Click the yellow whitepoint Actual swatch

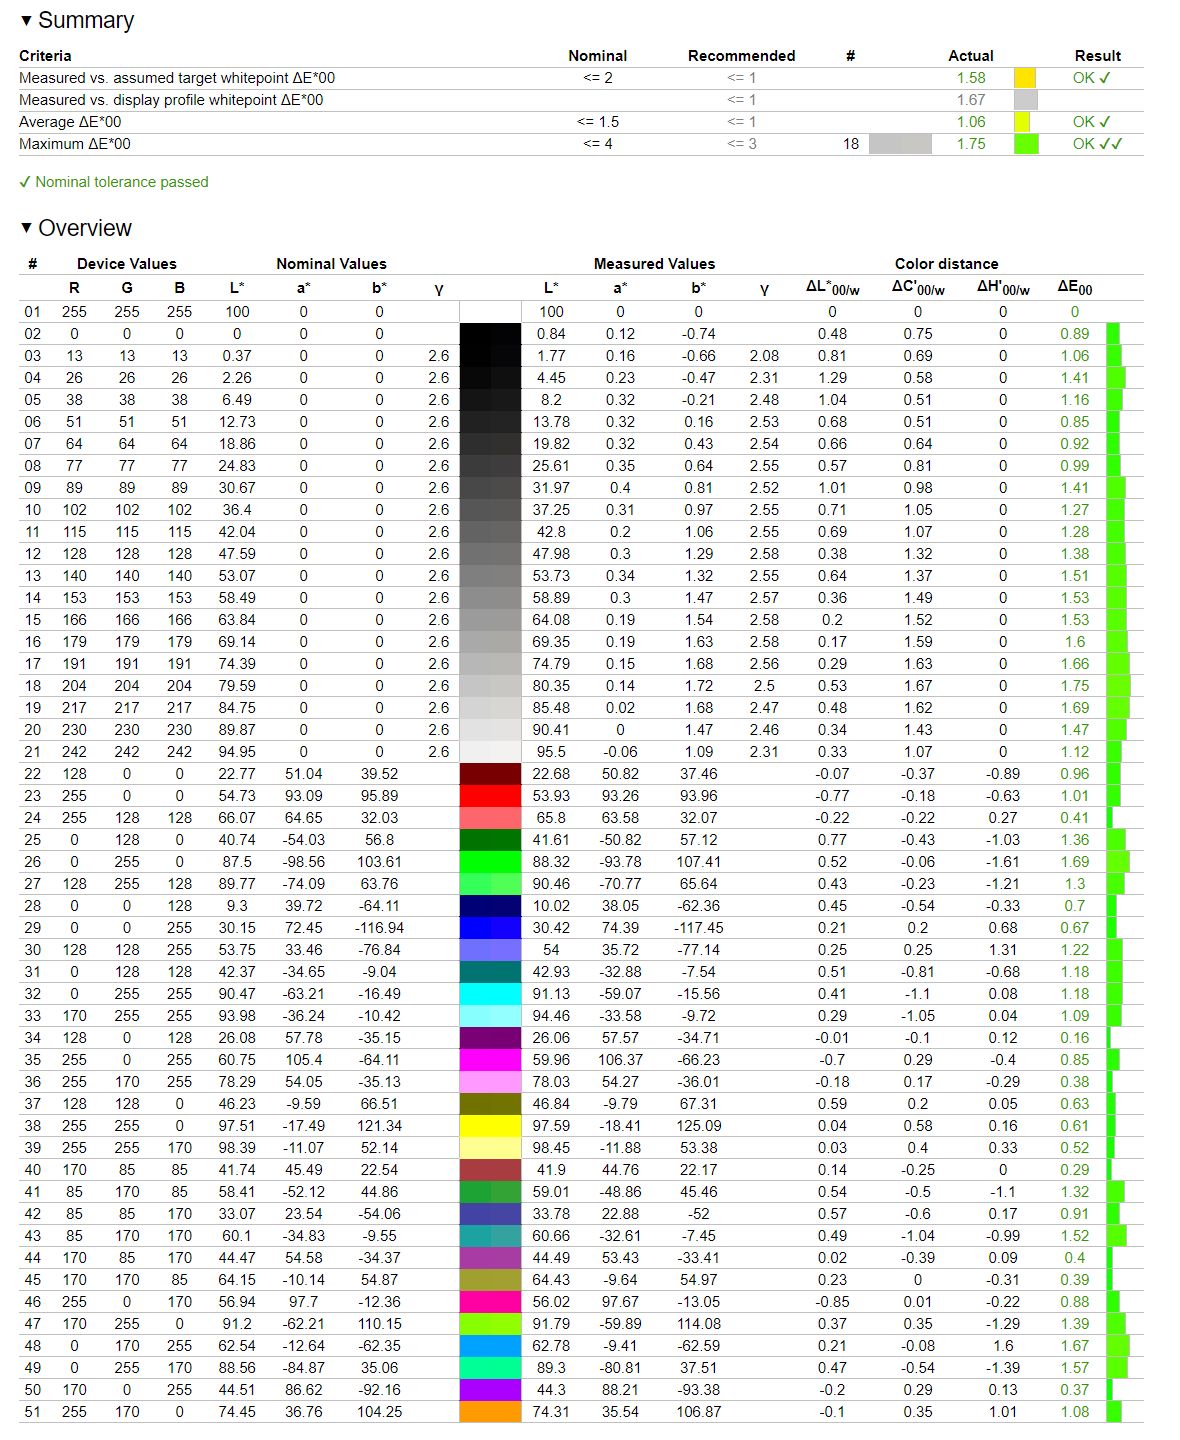1025,78
